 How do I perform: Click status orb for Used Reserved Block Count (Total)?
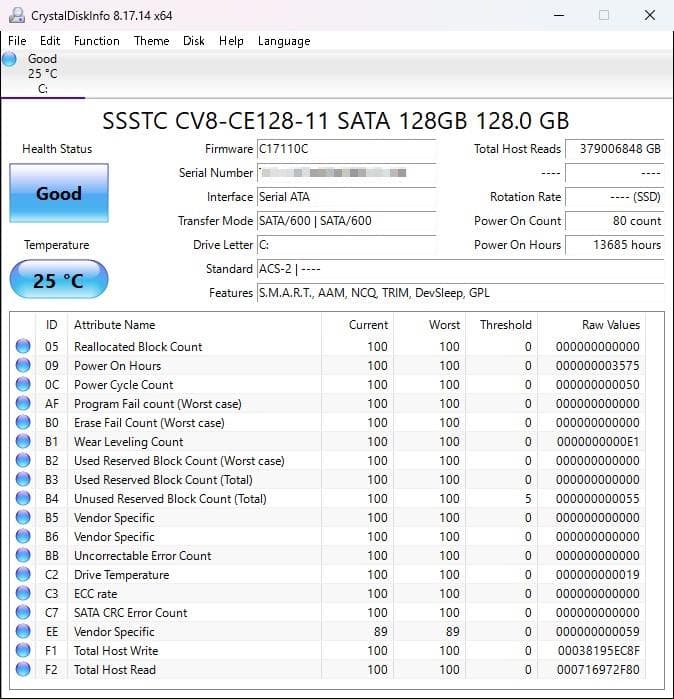pos(23,480)
